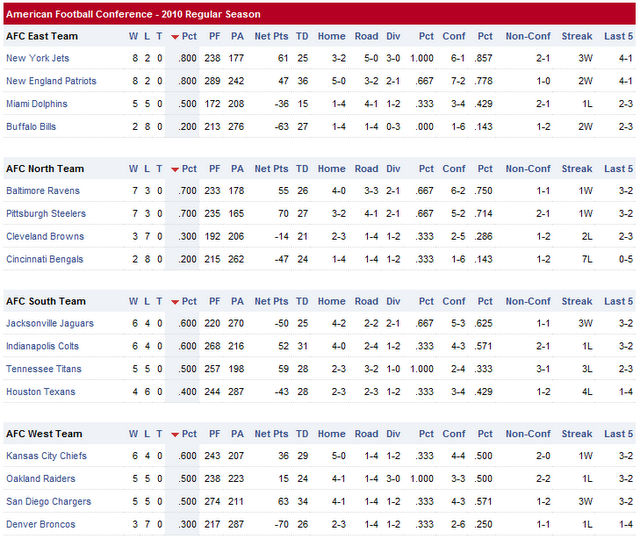640x539 pixels.
Task: Select the Pittsburgh Steelers link
Action: (x=46, y=214)
